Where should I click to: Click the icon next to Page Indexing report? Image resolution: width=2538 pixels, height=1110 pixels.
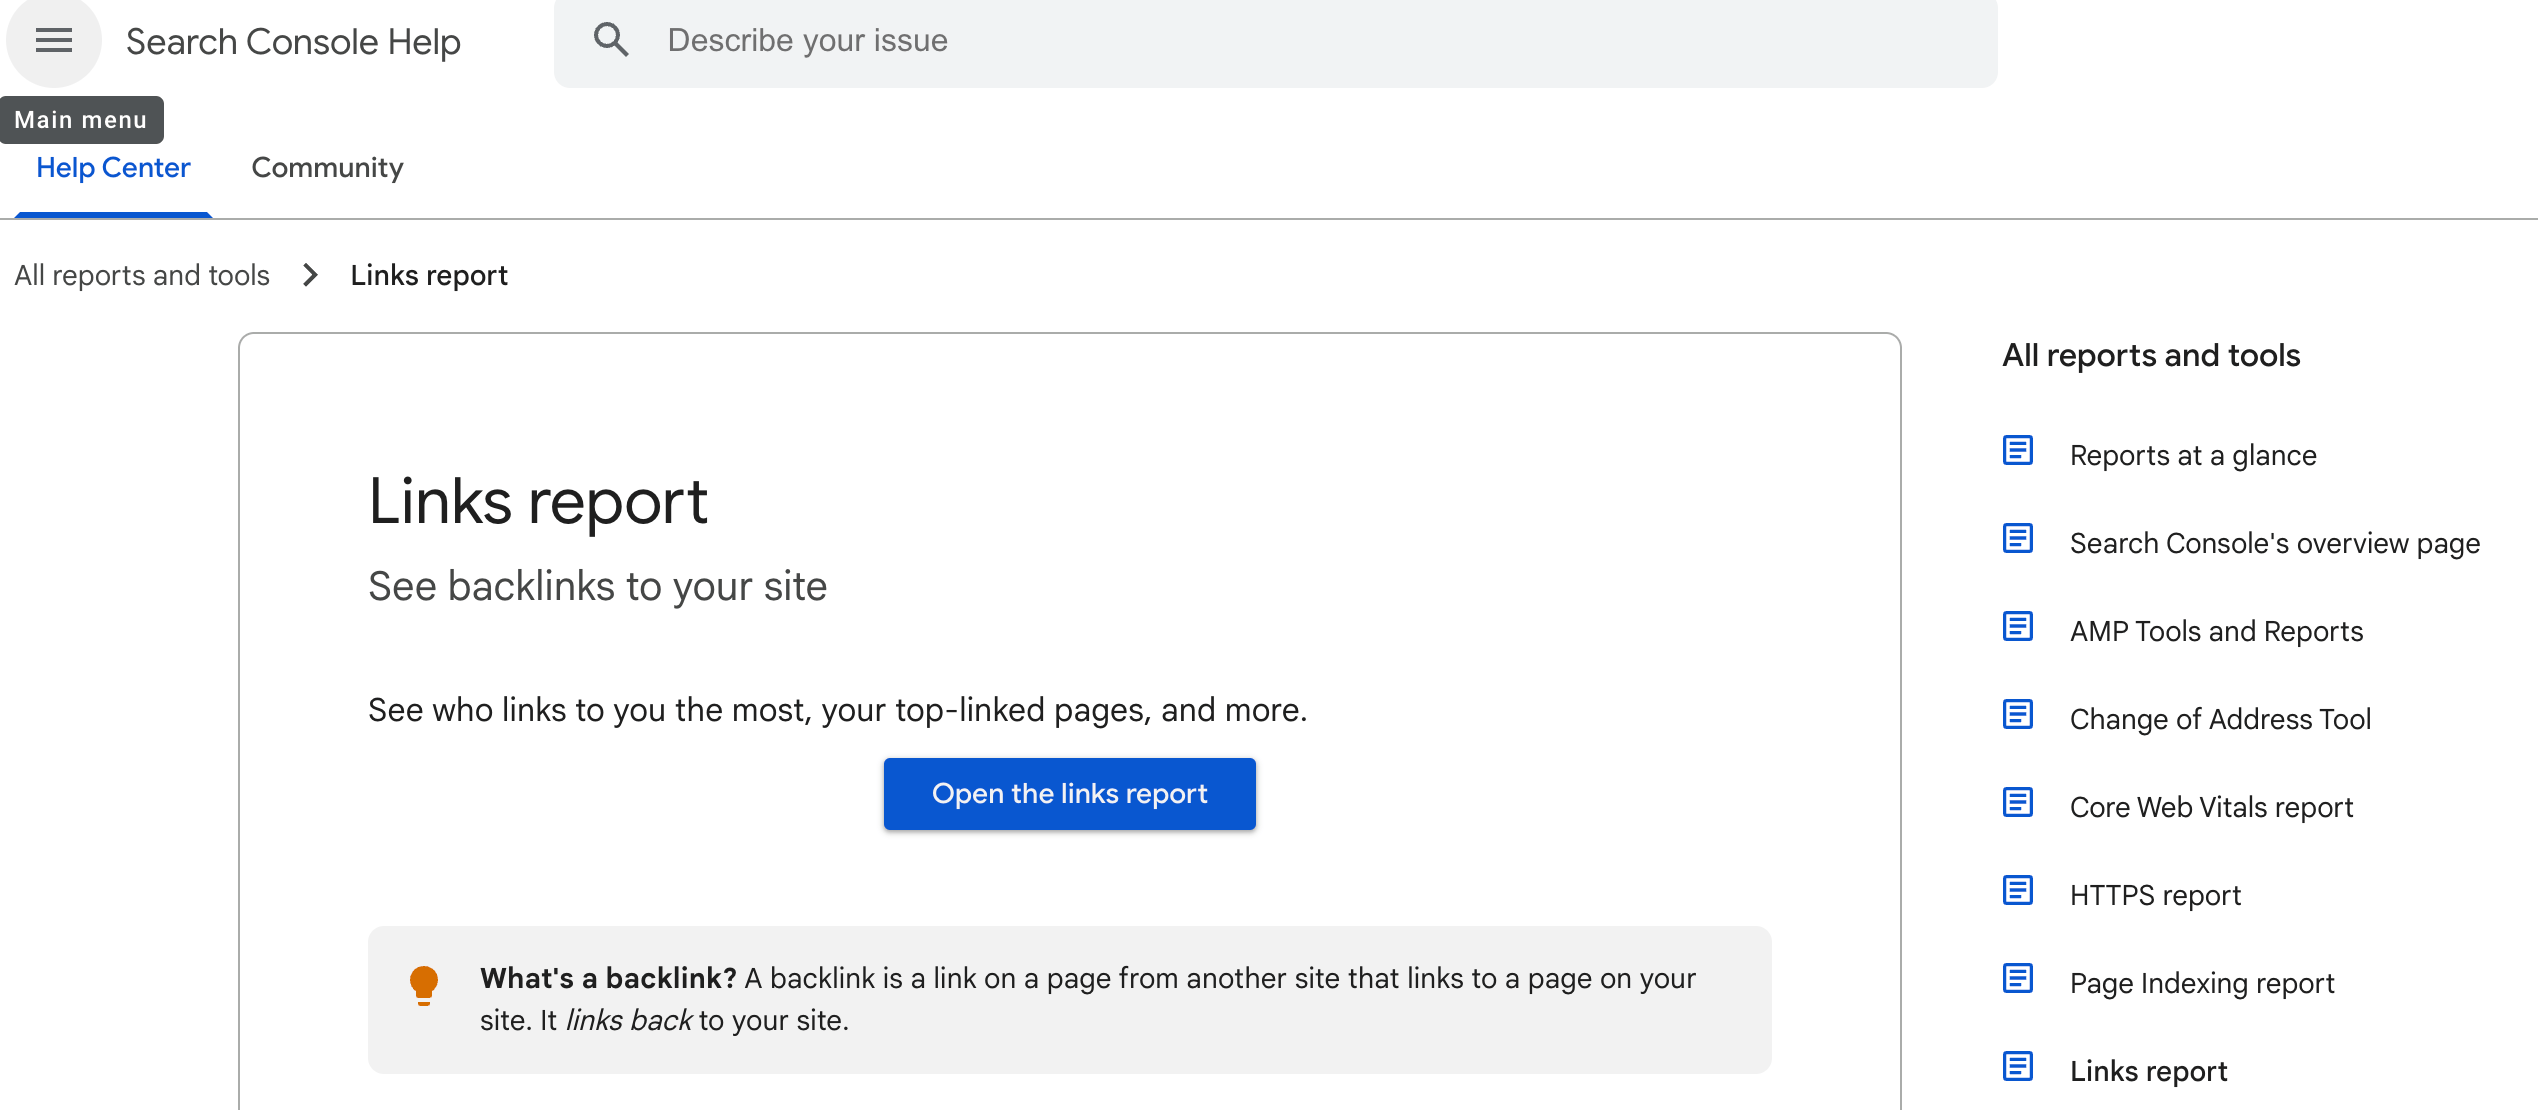(2017, 979)
